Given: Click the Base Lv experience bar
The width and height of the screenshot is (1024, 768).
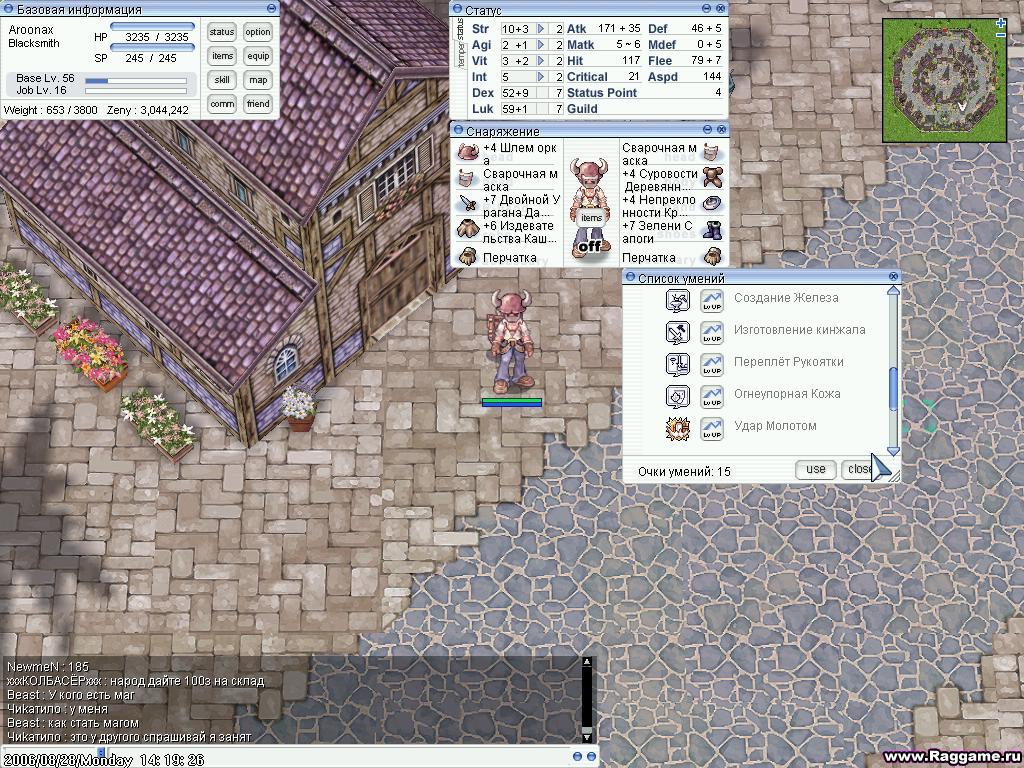Looking at the screenshot, I should [136, 81].
